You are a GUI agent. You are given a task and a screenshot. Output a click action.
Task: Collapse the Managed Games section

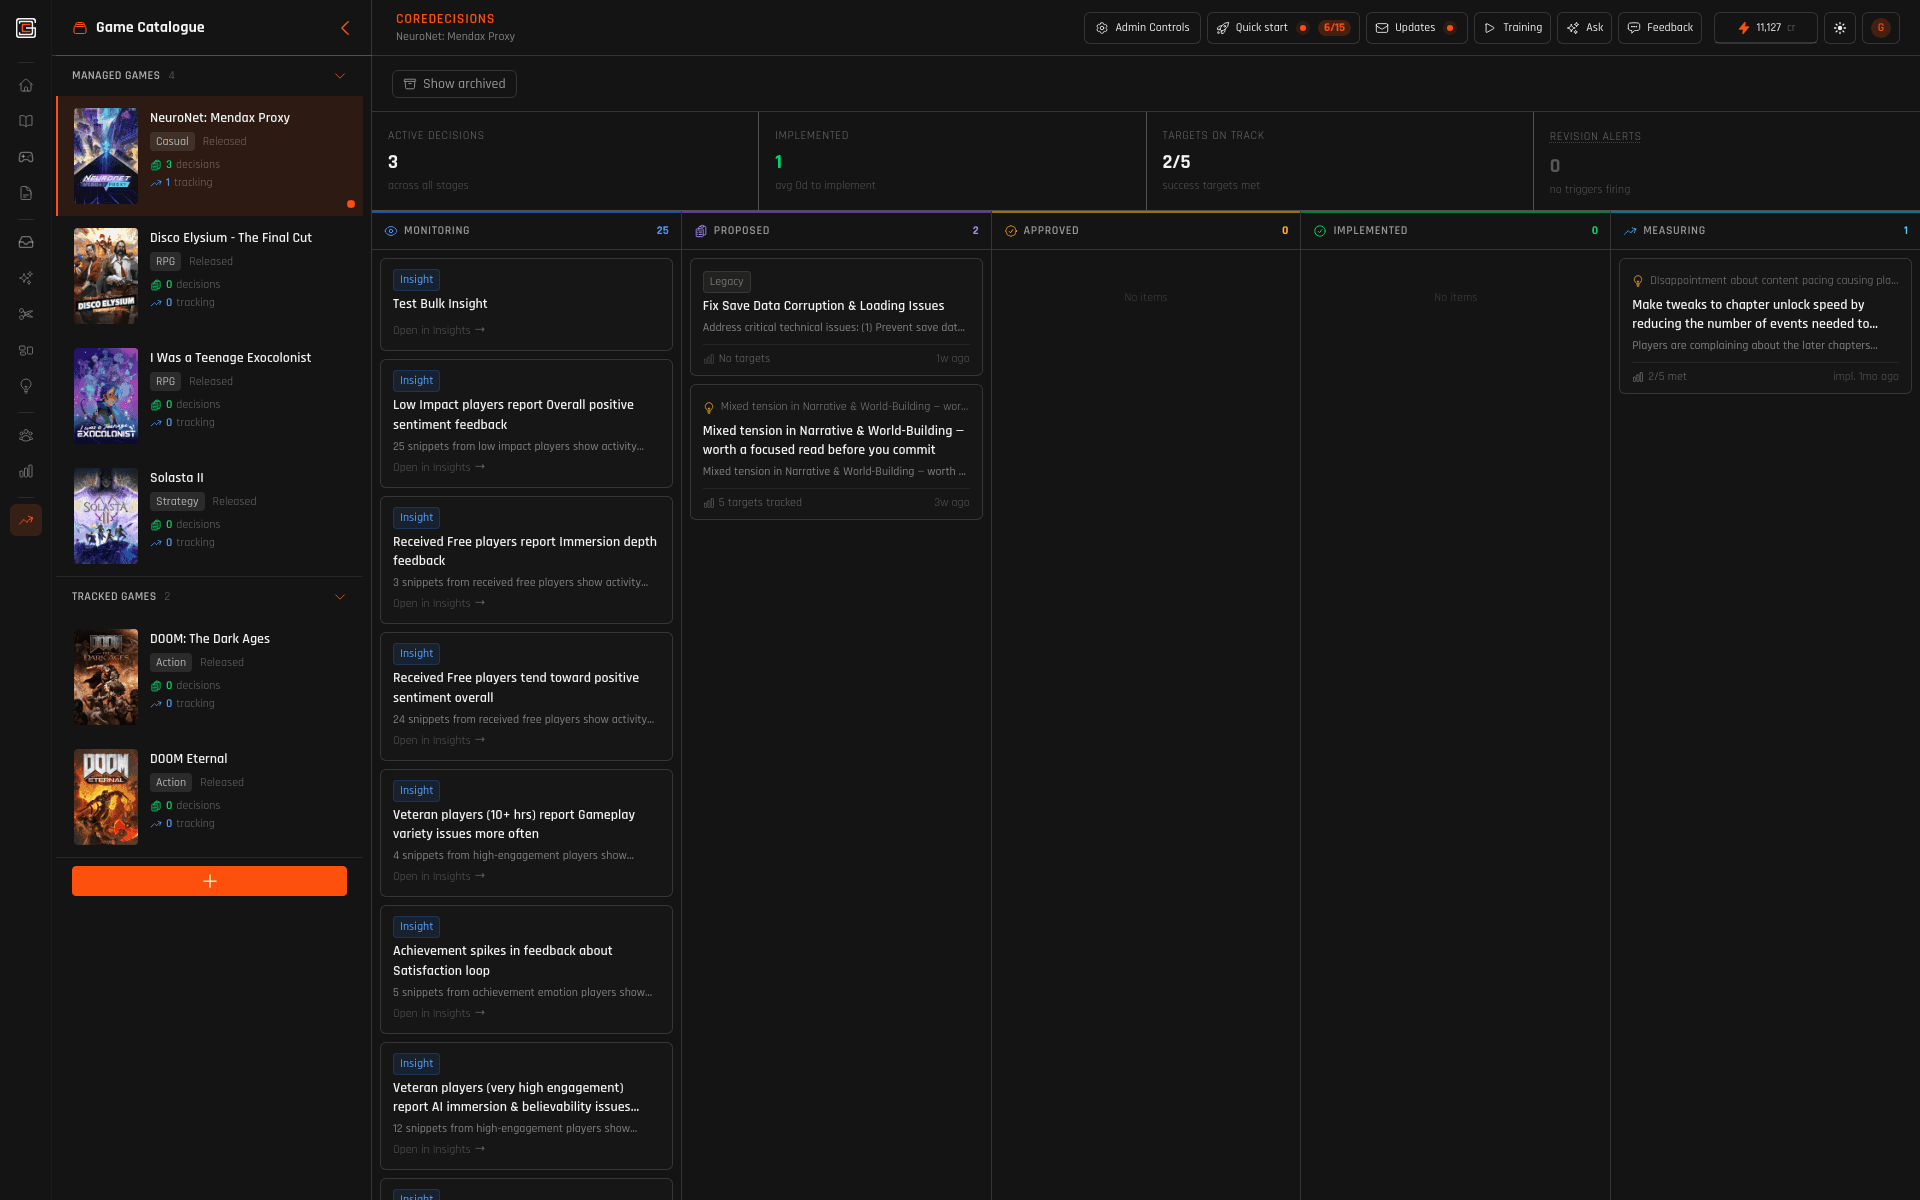340,76
